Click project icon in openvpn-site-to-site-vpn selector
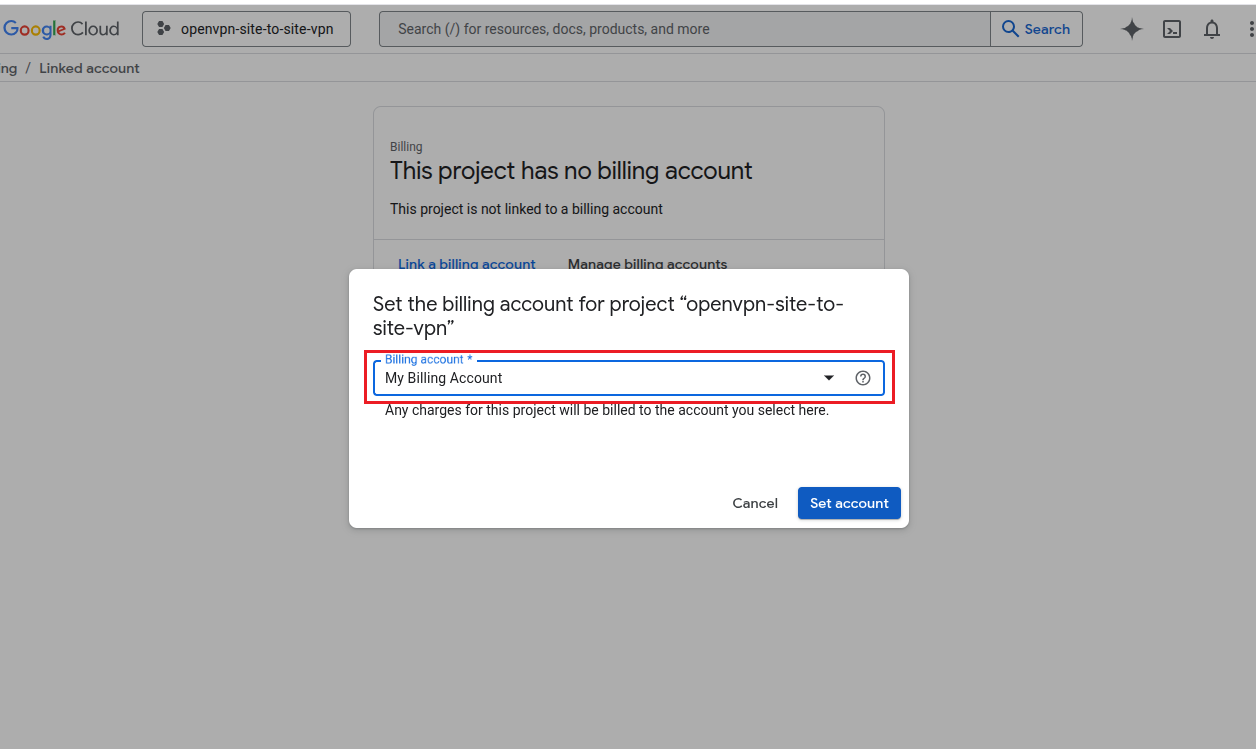Image resolution: width=1256 pixels, height=749 pixels. click(164, 29)
